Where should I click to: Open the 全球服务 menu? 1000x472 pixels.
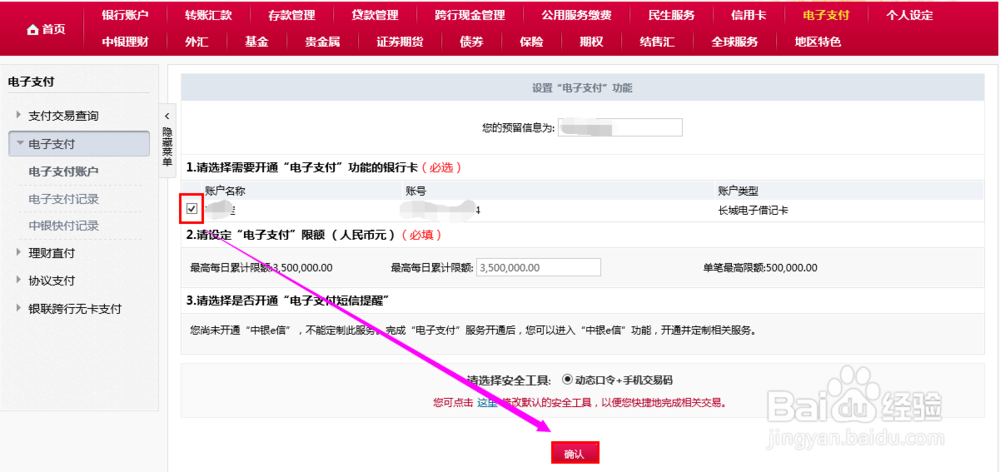tap(735, 43)
